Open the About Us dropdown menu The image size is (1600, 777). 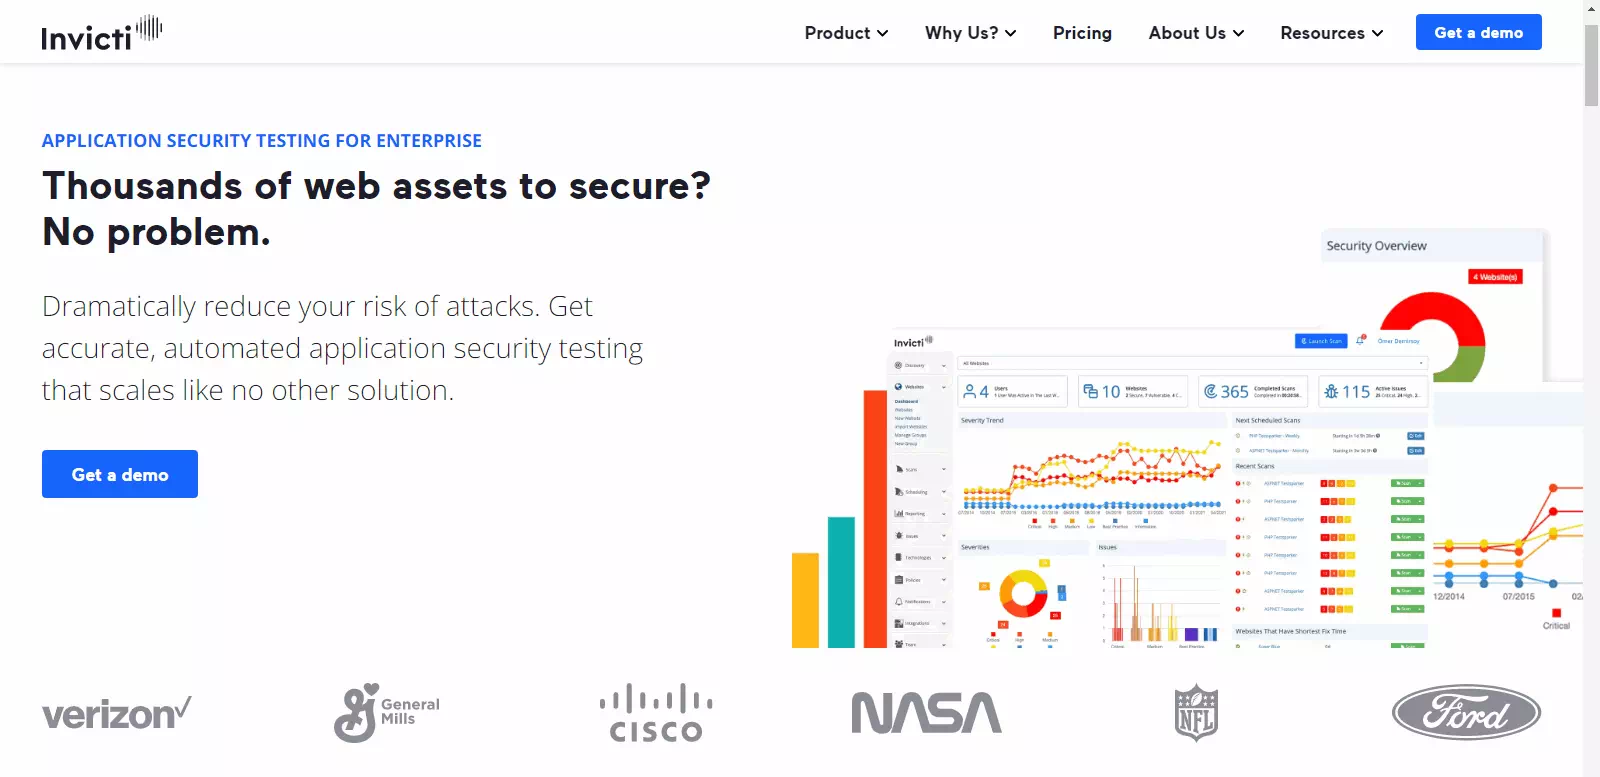click(1196, 33)
